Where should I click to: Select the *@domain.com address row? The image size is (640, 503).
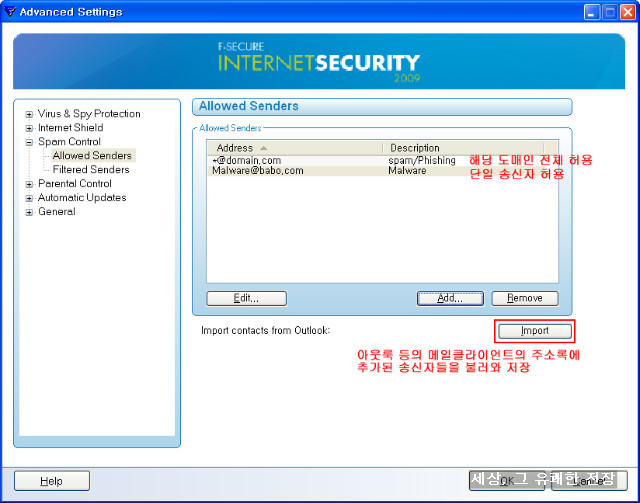tap(382, 160)
